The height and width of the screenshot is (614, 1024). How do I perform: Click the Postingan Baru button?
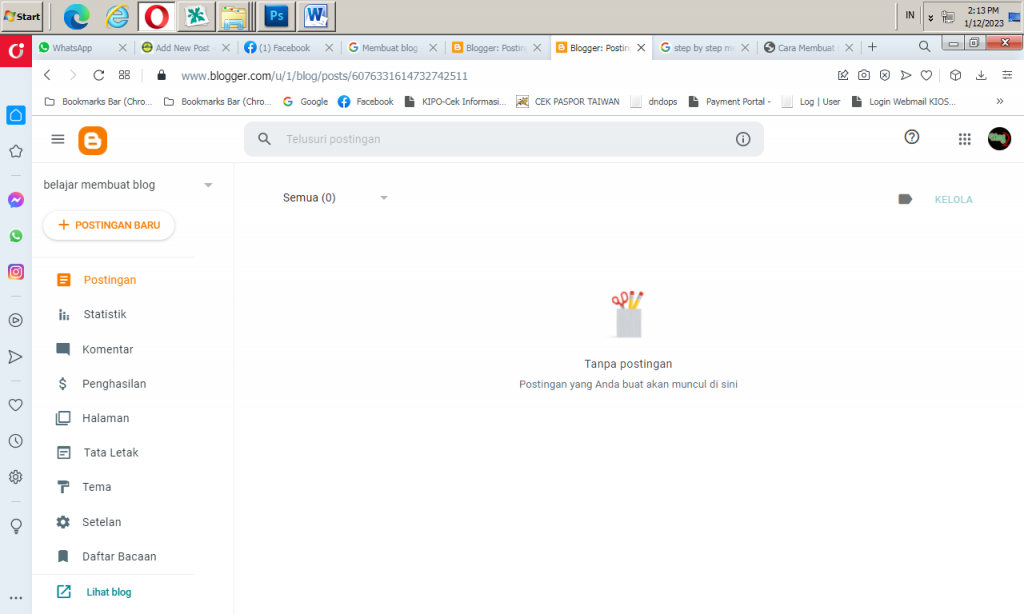tap(109, 226)
